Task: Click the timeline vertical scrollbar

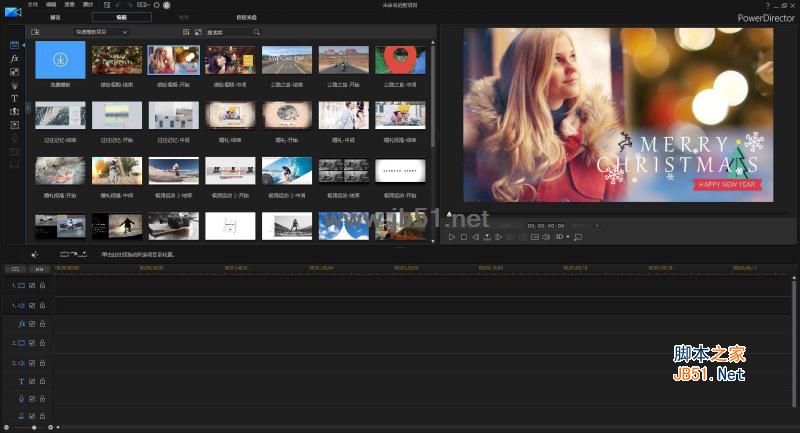Action: 794,342
